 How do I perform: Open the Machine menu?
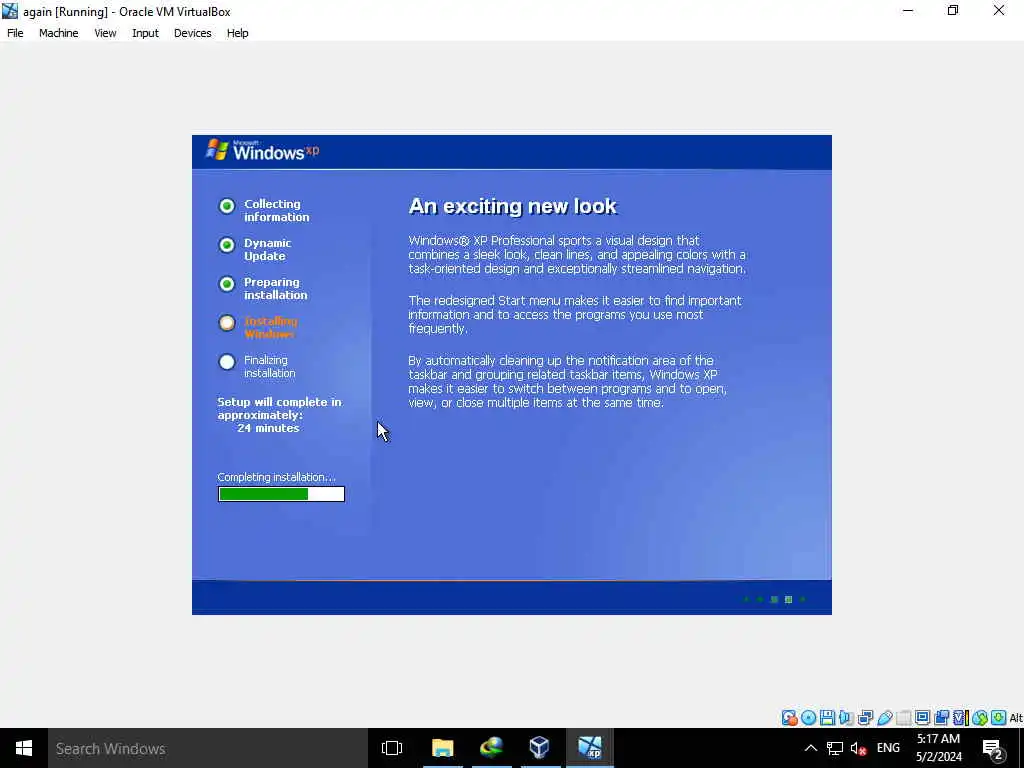click(59, 33)
